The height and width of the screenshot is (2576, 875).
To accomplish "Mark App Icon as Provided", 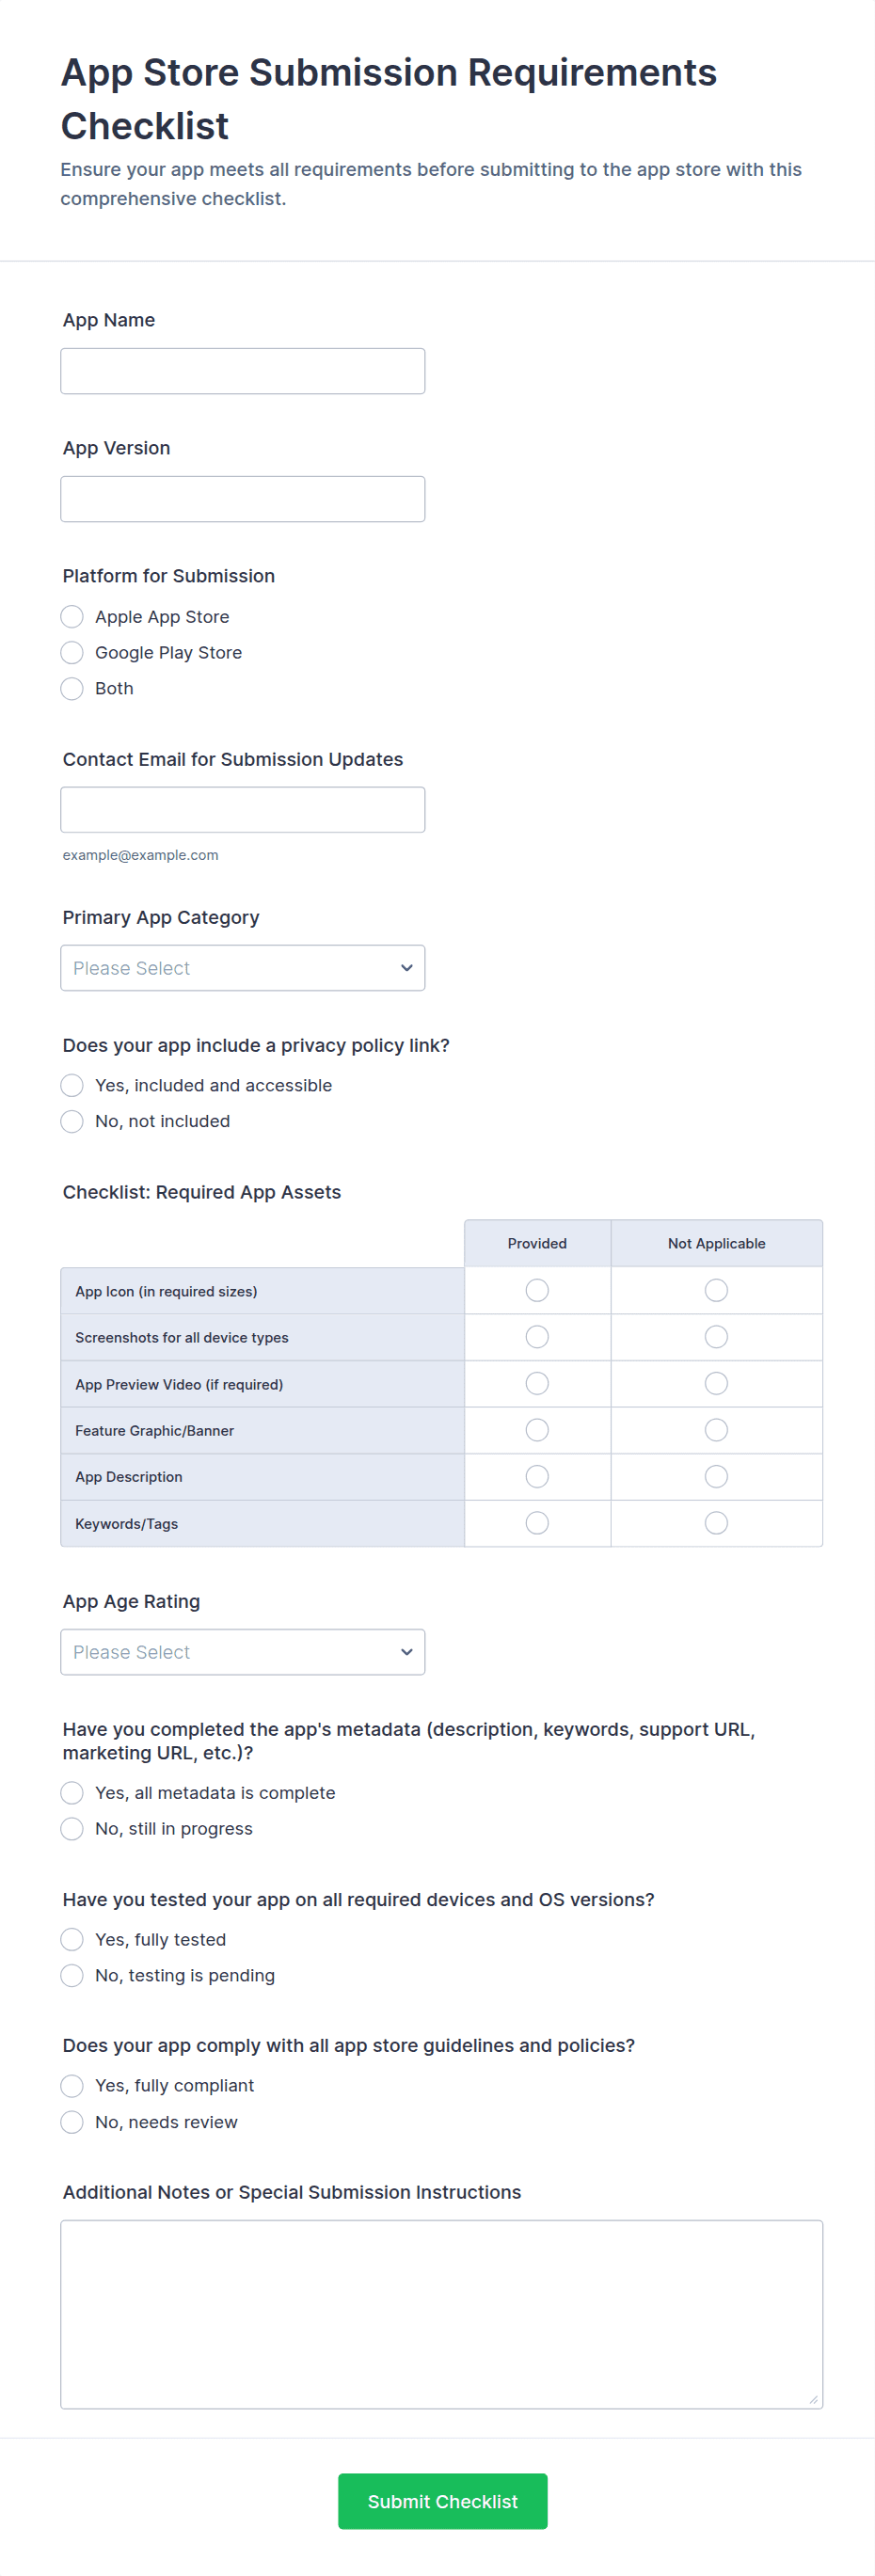I will click(x=537, y=1291).
